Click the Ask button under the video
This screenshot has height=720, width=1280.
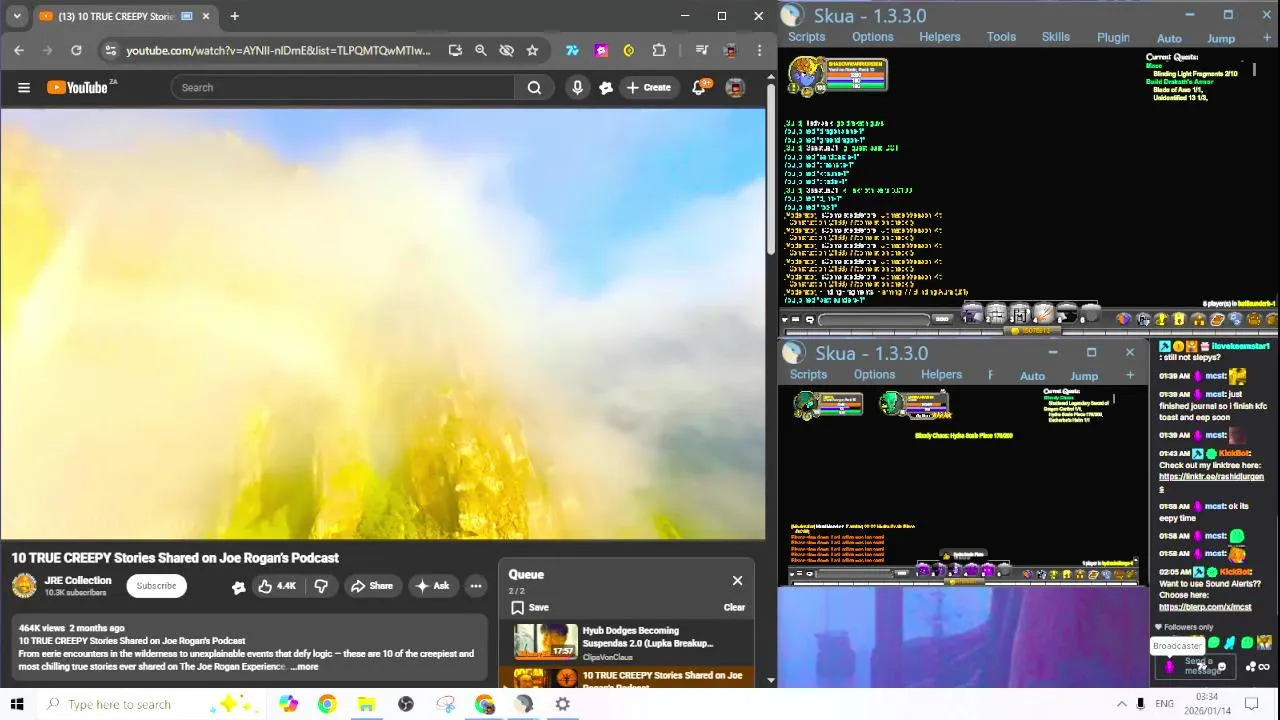coord(432,586)
